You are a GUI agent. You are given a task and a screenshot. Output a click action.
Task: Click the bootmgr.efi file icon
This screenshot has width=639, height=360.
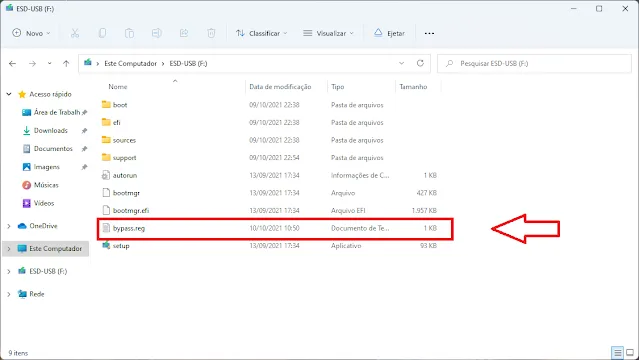tap(106, 210)
